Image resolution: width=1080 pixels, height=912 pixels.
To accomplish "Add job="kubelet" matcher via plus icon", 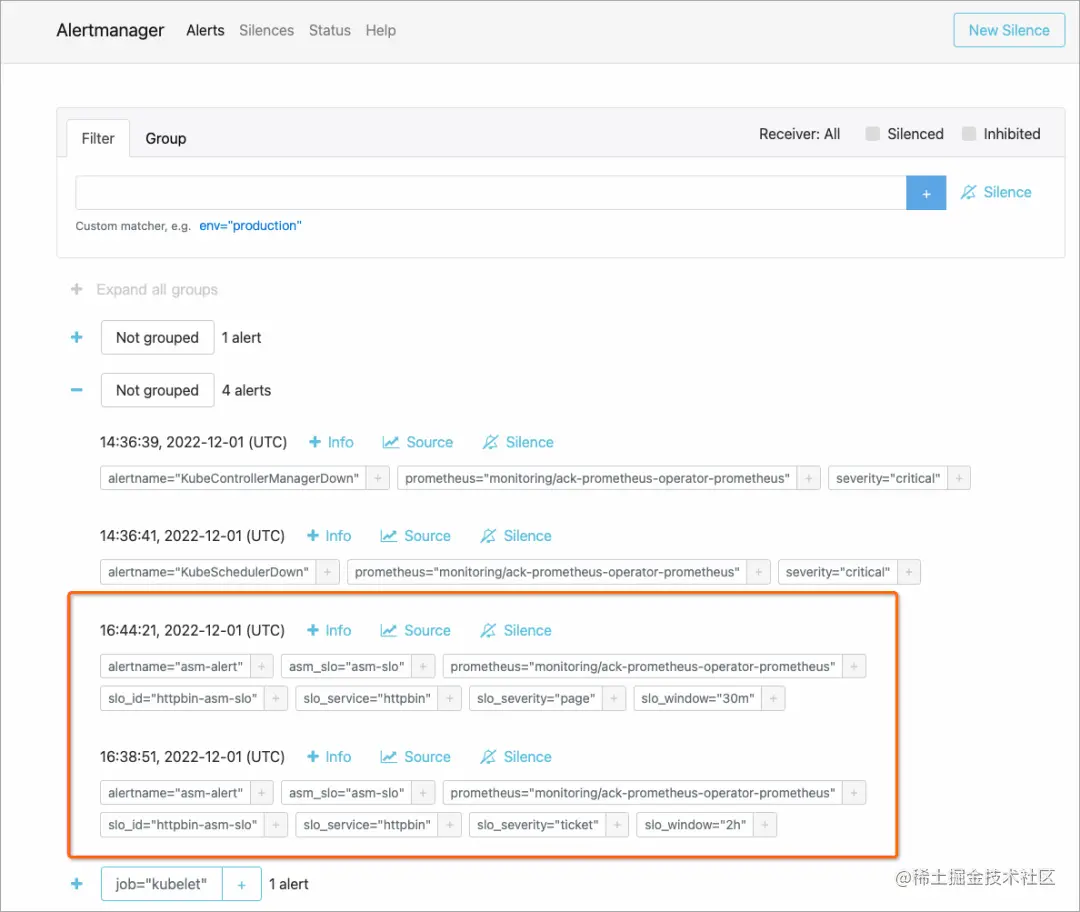I will (242, 884).
